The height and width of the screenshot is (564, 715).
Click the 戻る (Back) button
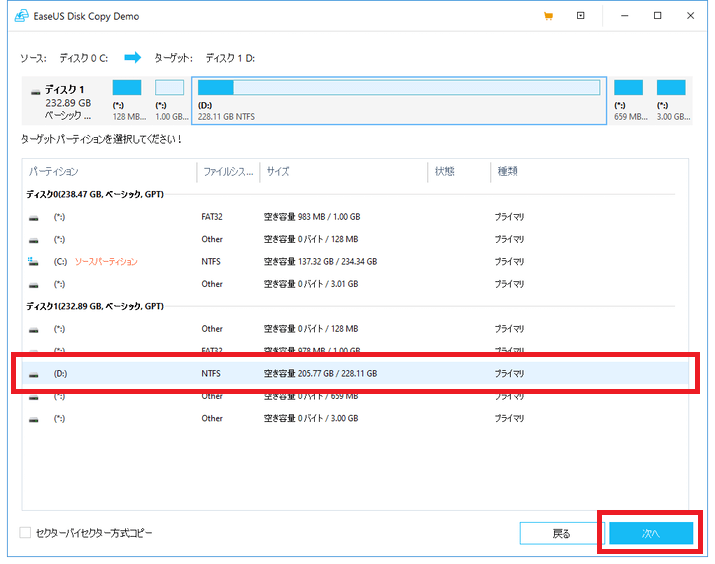click(x=562, y=533)
